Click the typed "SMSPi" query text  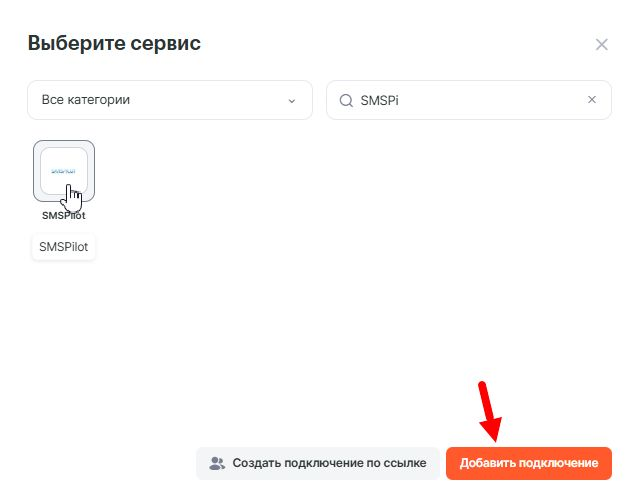379,100
